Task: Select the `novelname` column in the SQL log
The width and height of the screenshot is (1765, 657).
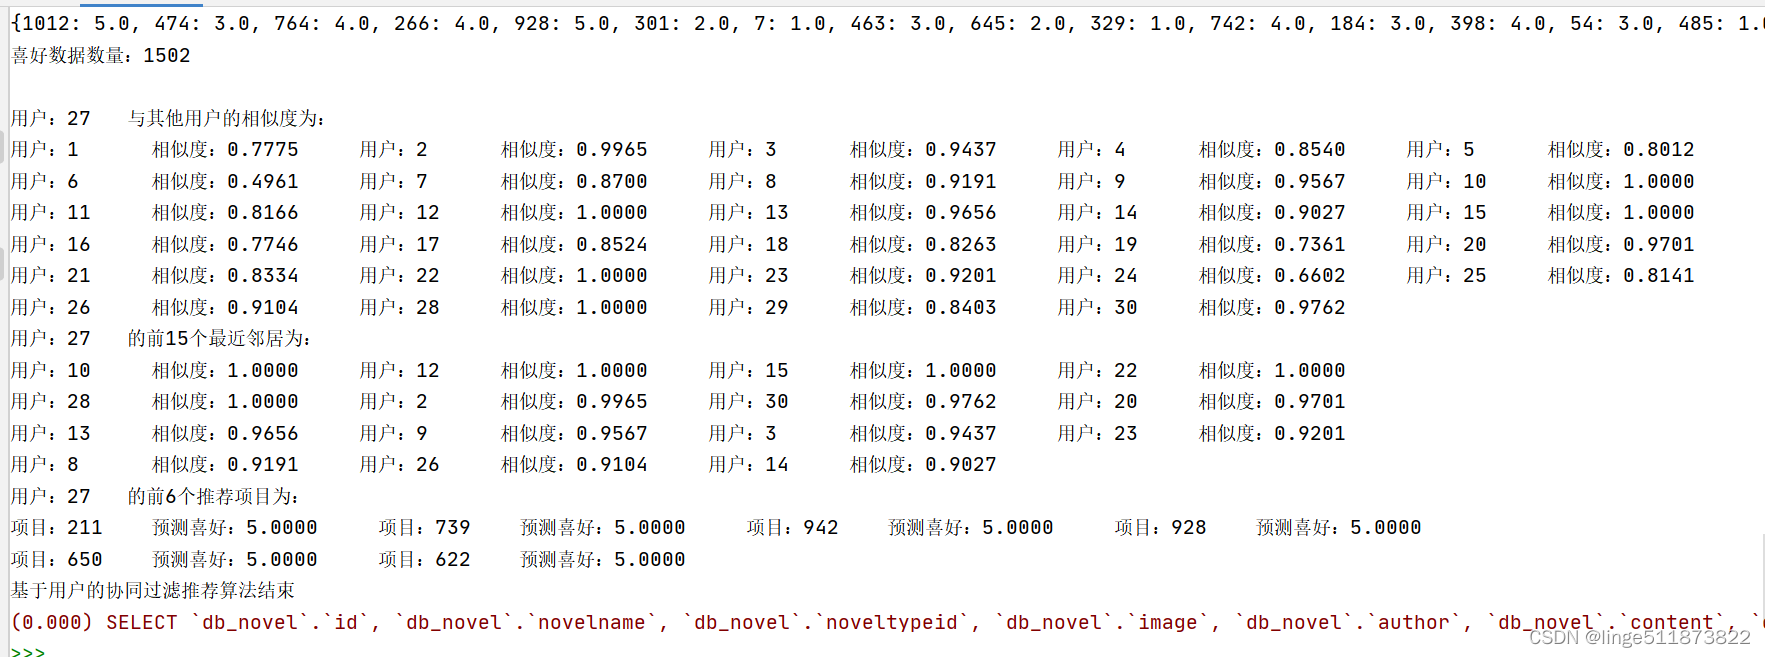Action: pos(594,623)
